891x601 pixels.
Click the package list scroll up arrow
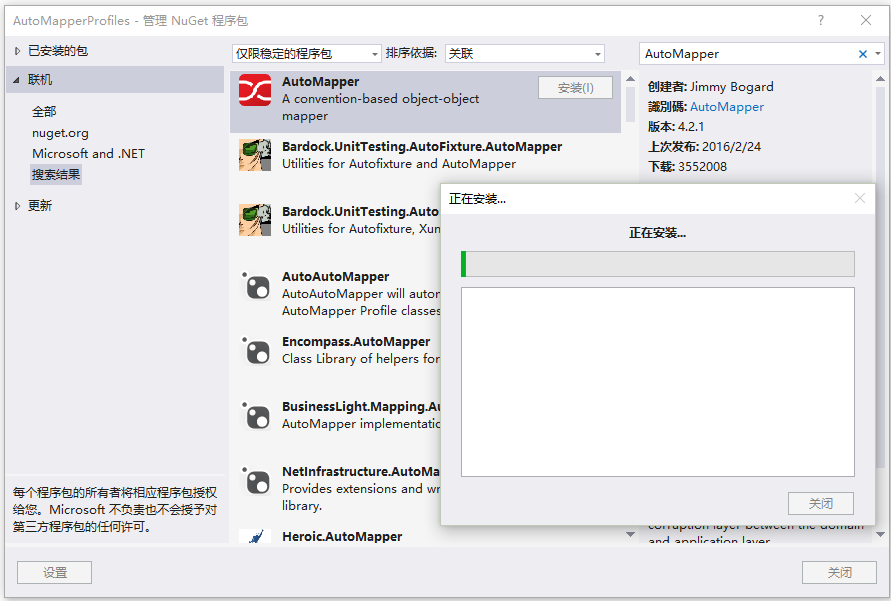[x=630, y=79]
